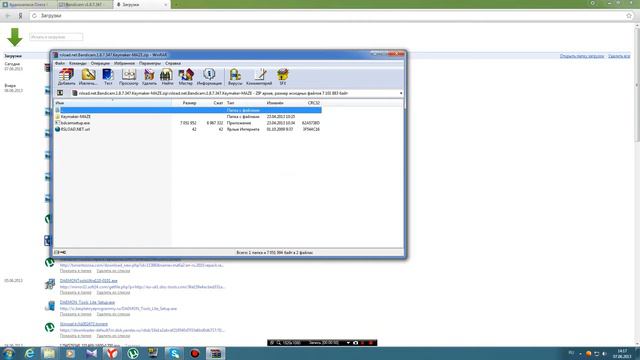Viewport: 640px width, 360px height.
Task: Click the up-one-level icon beside archive path
Action: [x=60, y=93]
